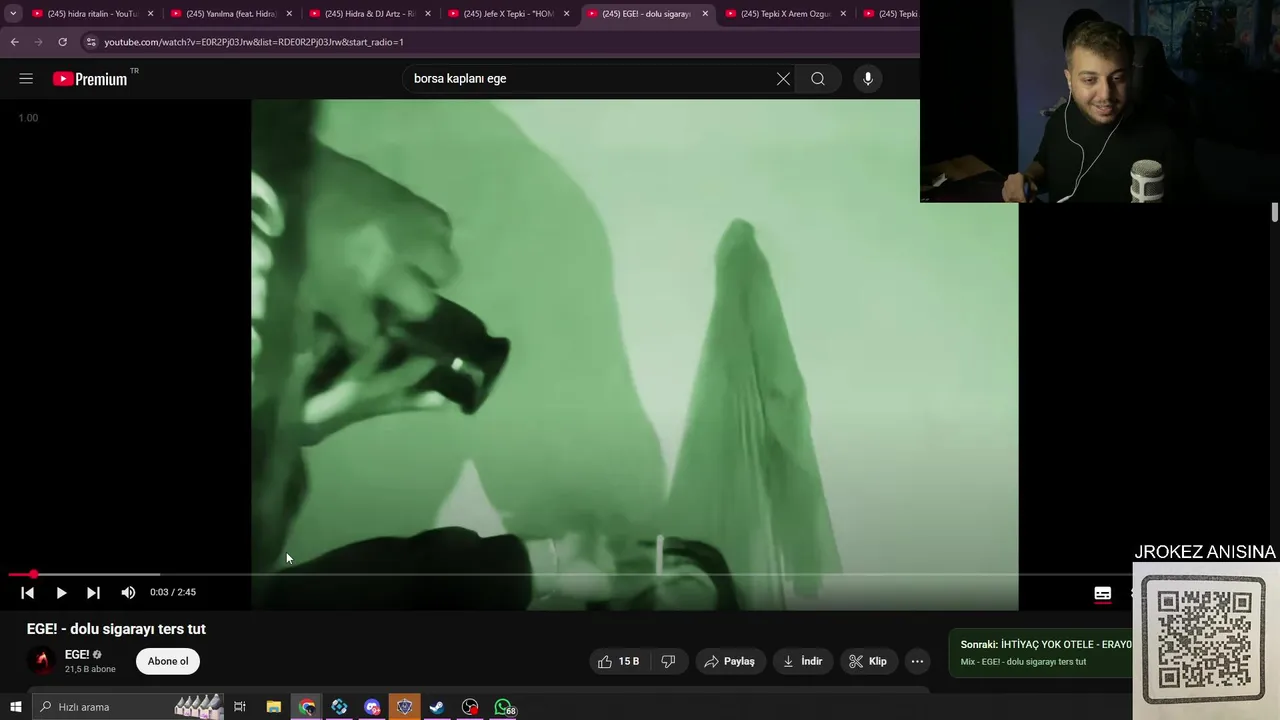Dislike the video with thumbs-down
Image resolution: width=1280 pixels, height=720 pixels.
(x=668, y=661)
